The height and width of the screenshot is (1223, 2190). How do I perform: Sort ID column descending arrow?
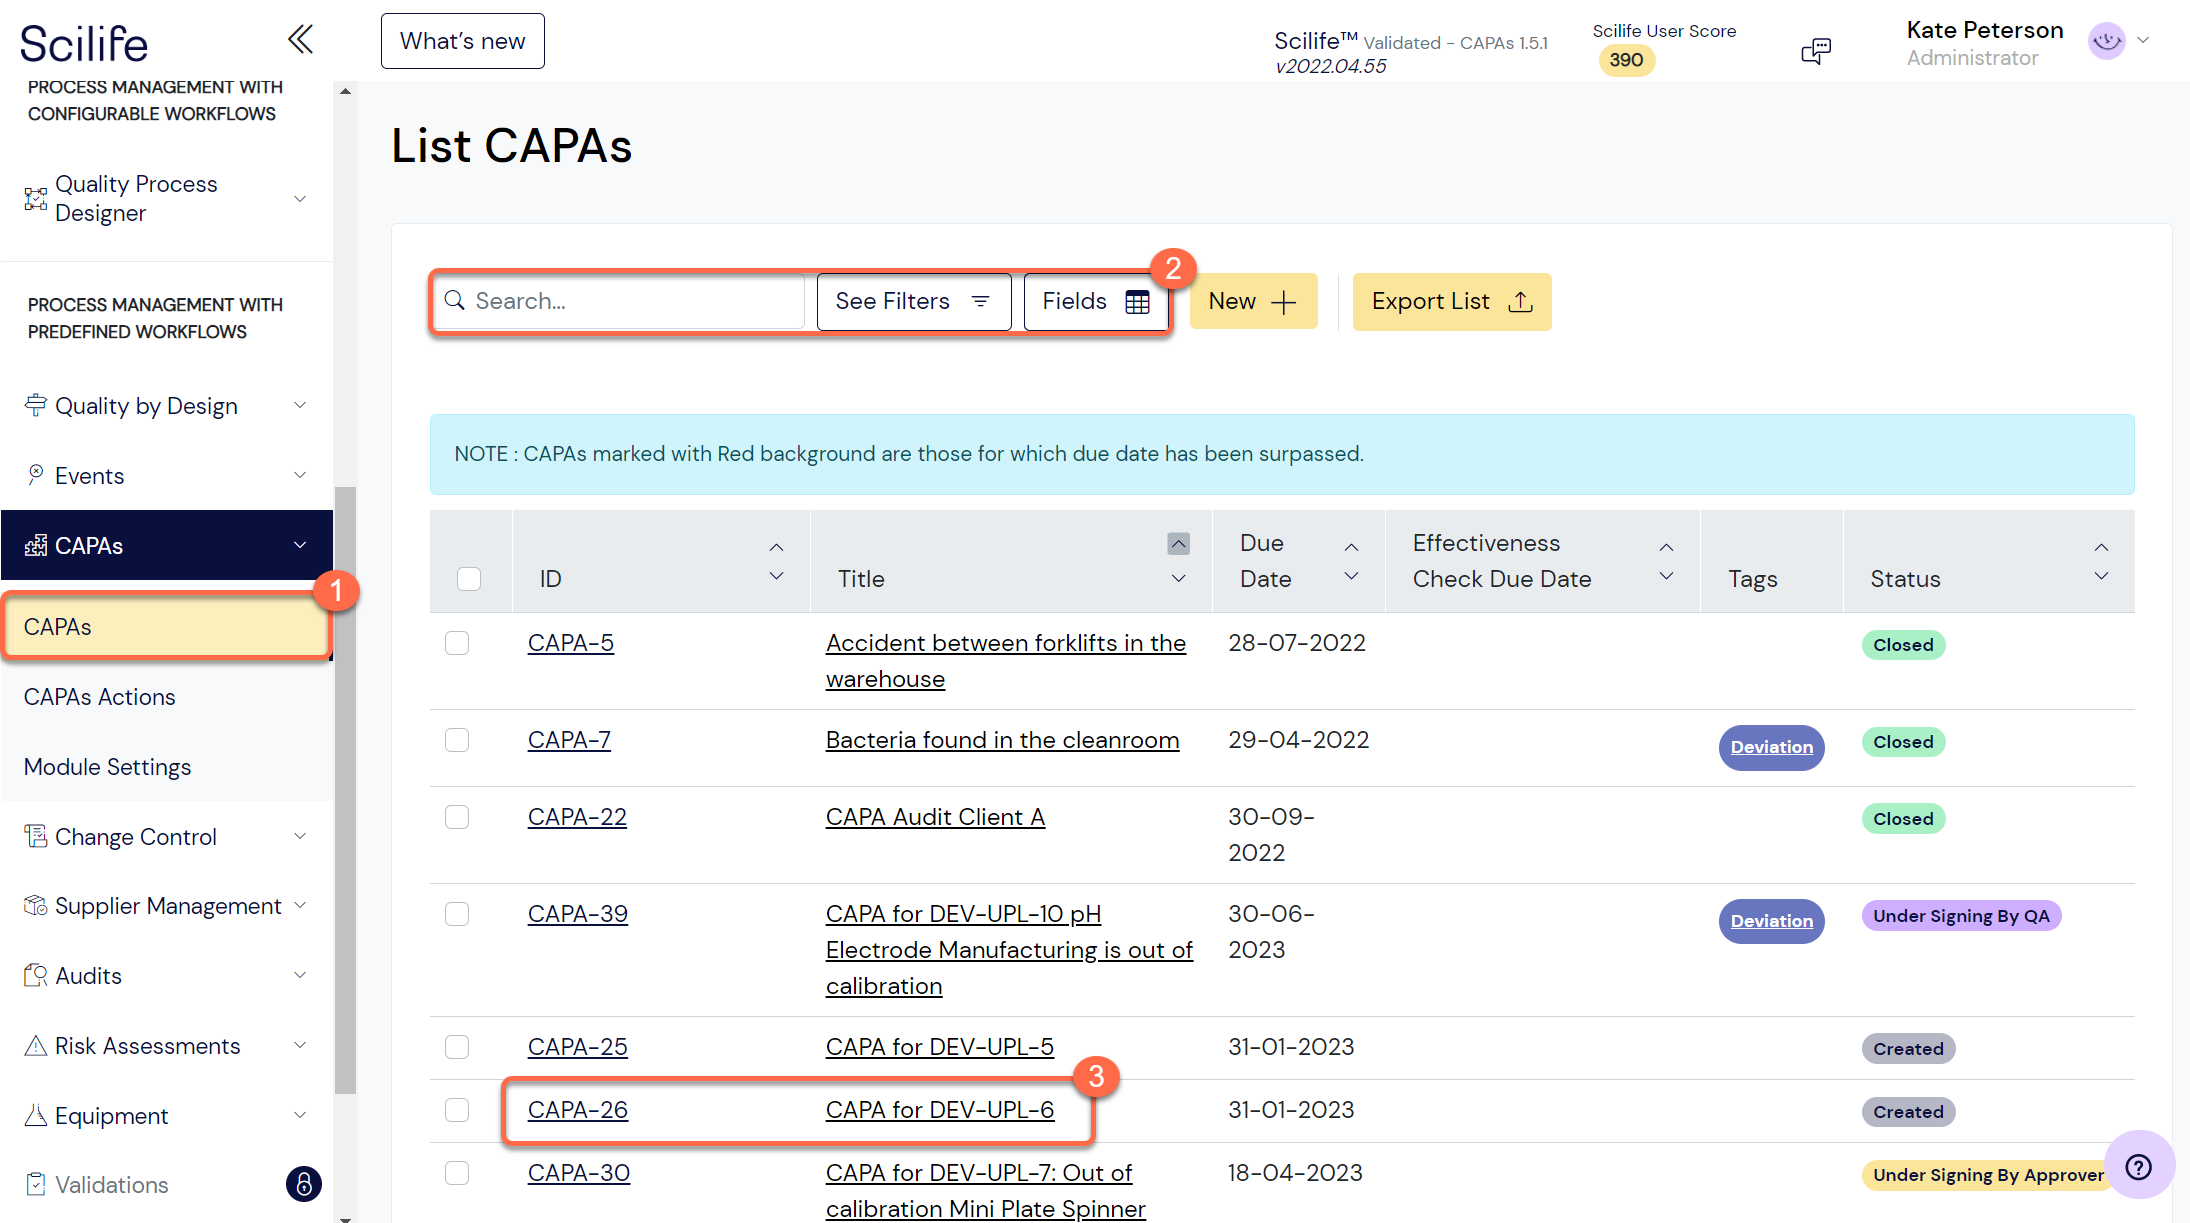(x=776, y=576)
